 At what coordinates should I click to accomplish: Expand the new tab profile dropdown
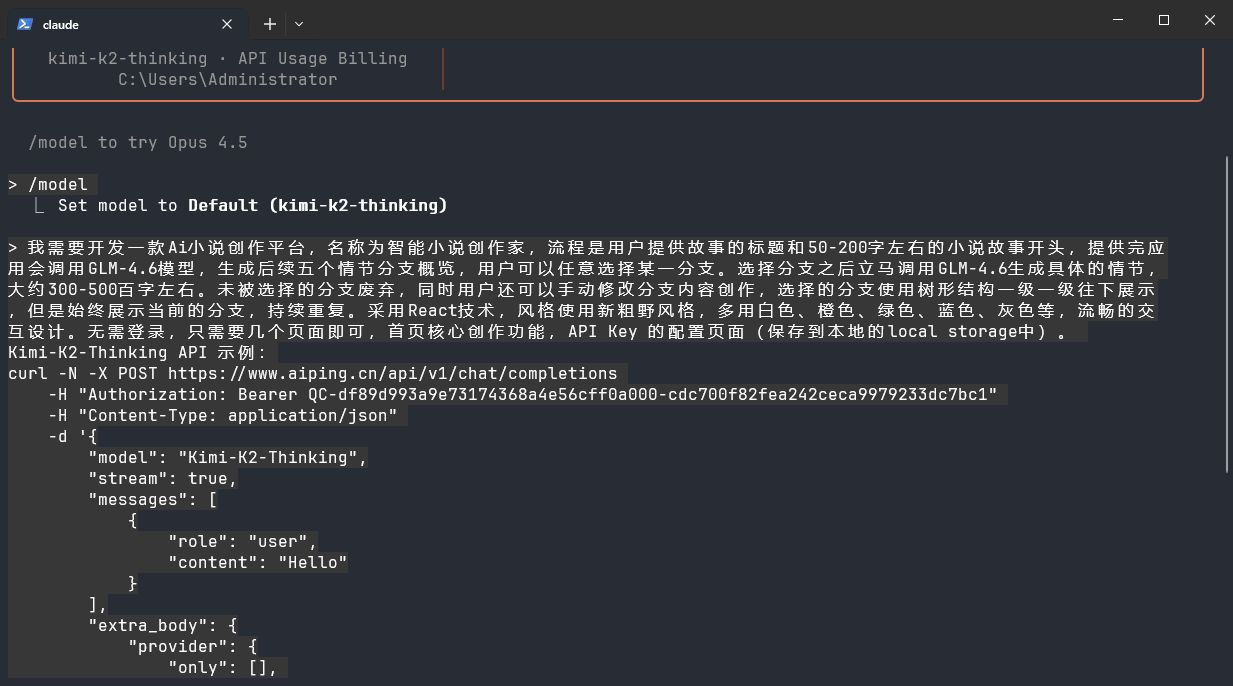(x=299, y=24)
